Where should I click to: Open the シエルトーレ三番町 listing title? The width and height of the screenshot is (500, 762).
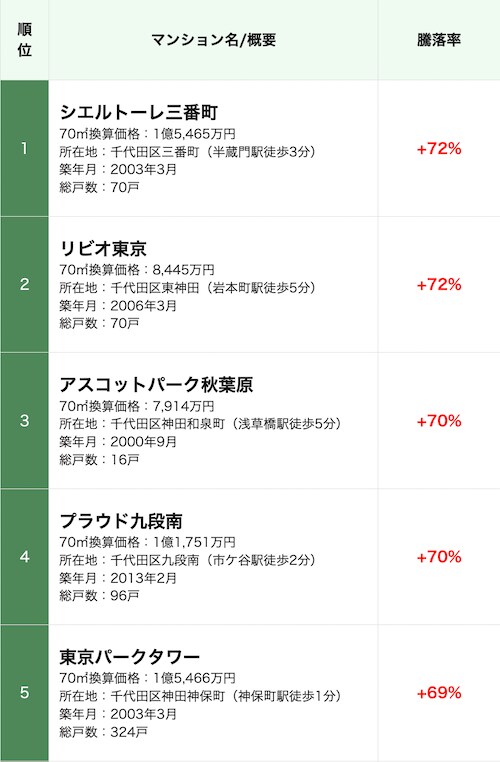(x=138, y=112)
